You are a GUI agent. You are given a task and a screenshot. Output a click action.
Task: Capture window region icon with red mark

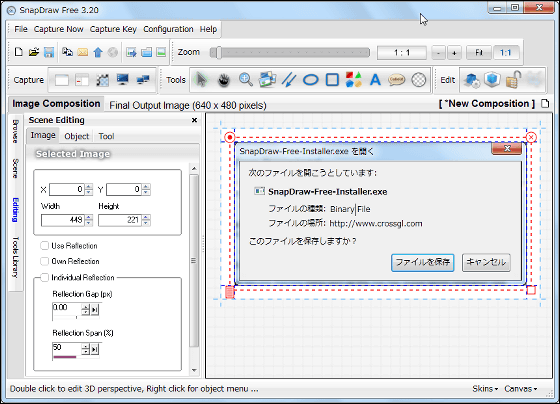coord(82,80)
